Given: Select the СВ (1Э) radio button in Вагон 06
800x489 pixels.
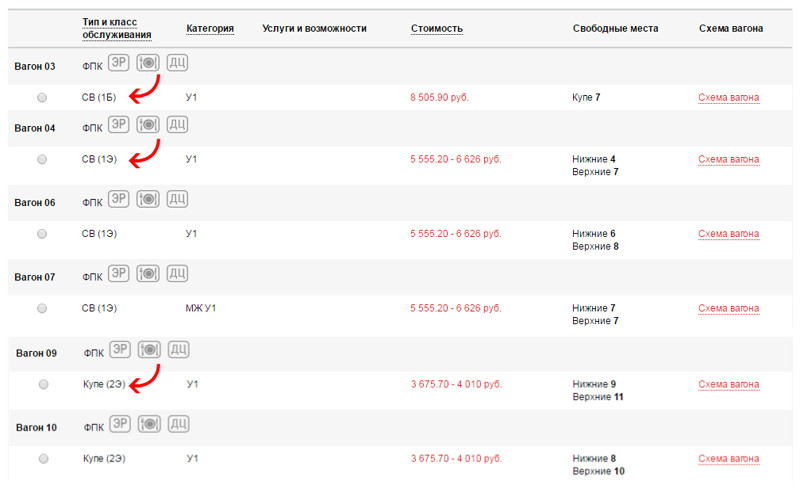Looking at the screenshot, I should pyautogui.click(x=42, y=234).
